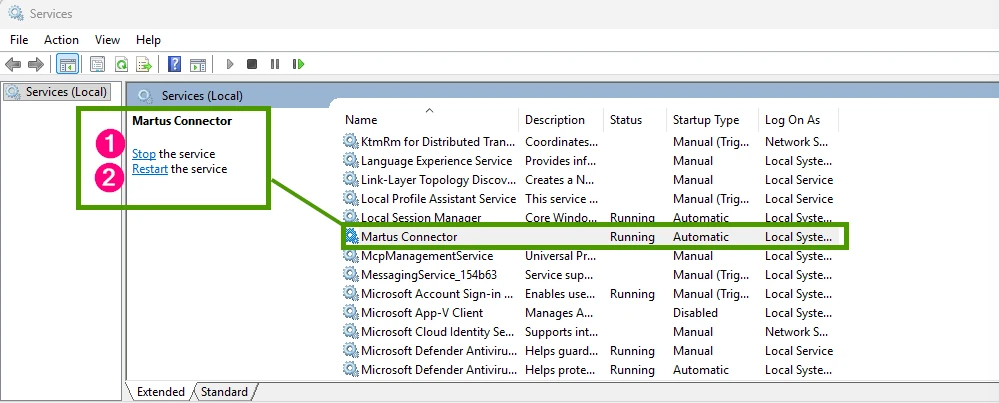Open the Properties toolbar icon
Screen dimensions: 999x403
(x=97, y=64)
